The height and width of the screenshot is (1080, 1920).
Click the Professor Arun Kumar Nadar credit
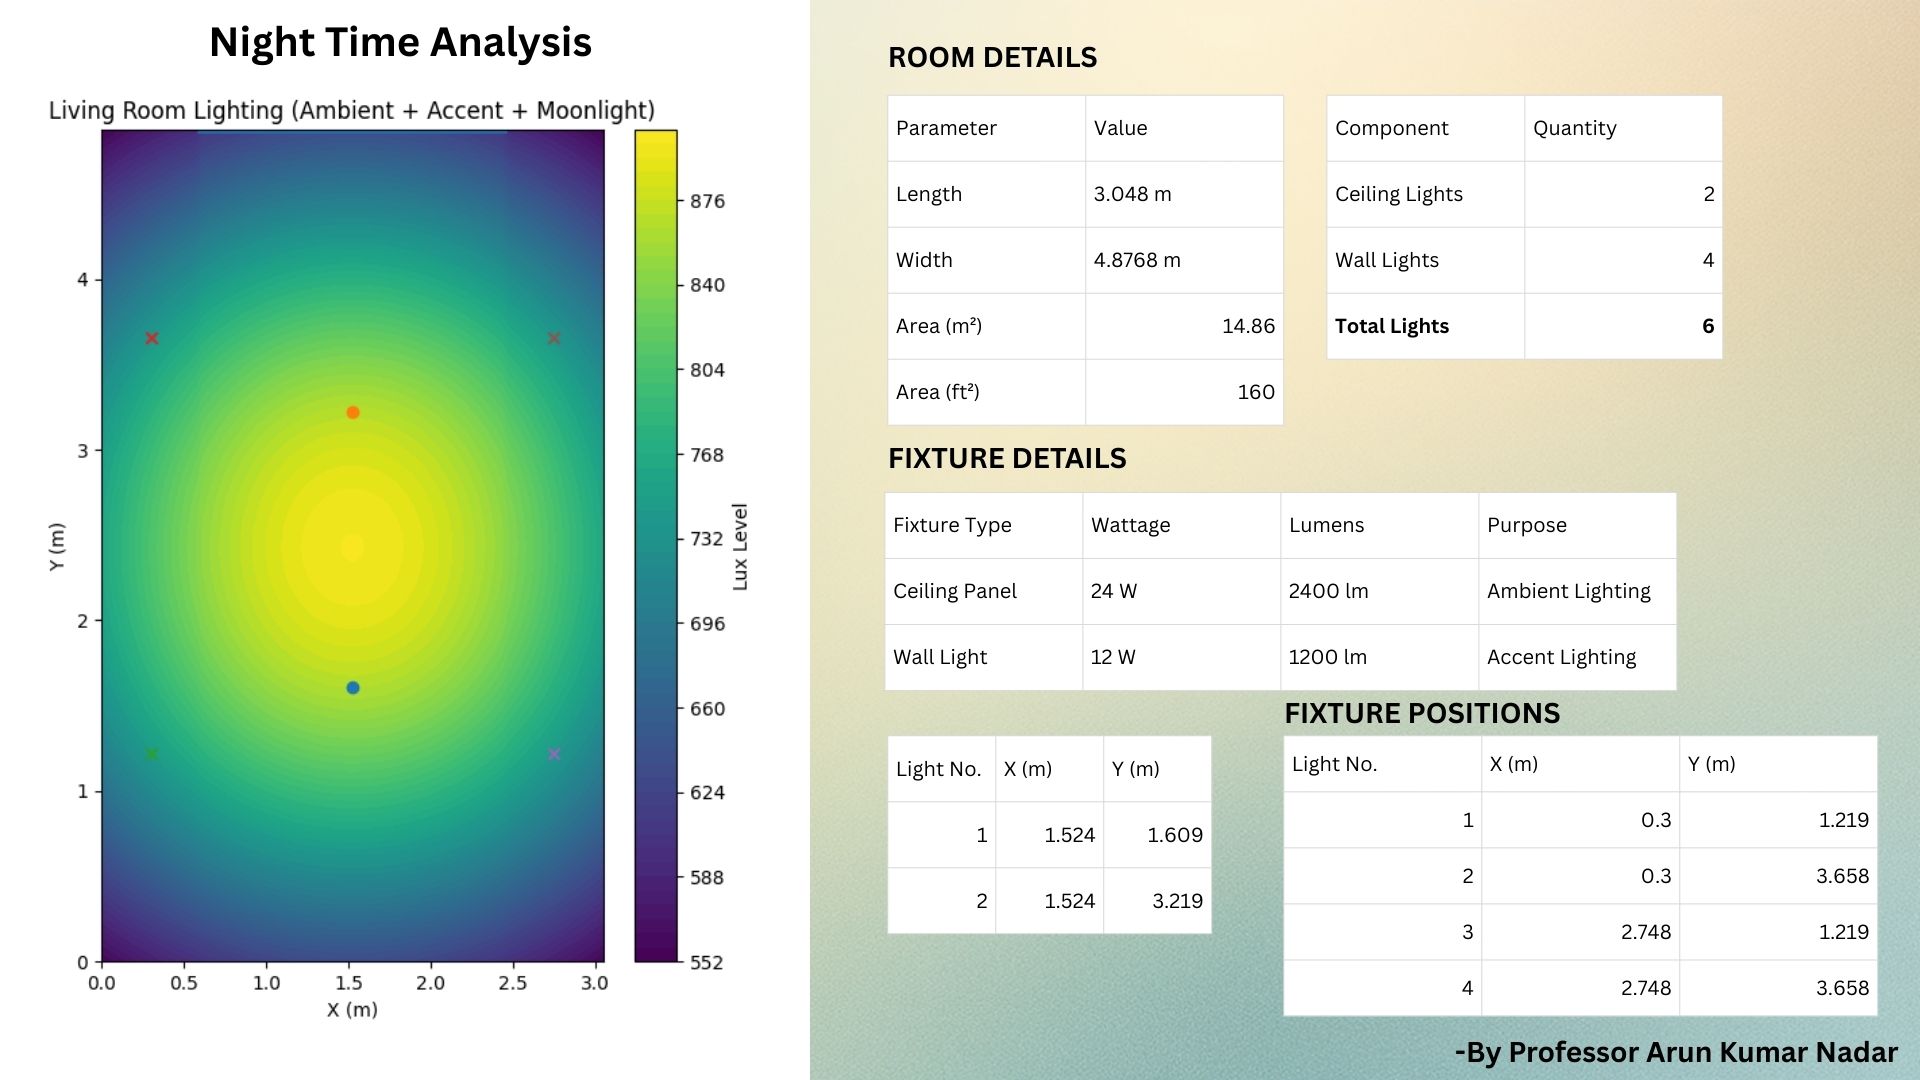click(1676, 1052)
